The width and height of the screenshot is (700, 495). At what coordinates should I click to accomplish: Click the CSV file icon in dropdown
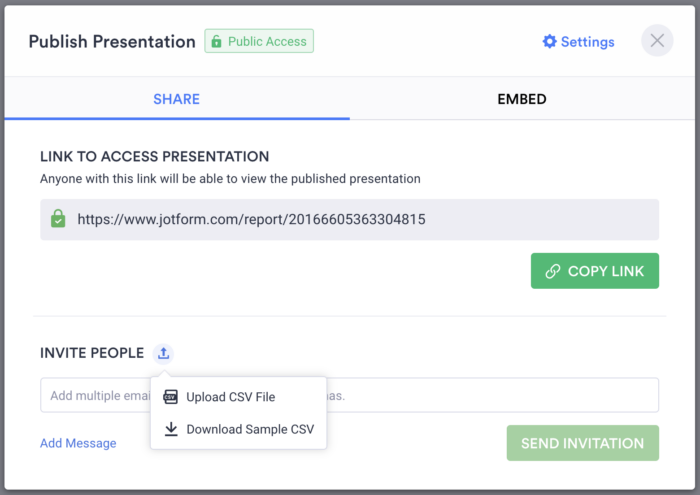tap(171, 397)
